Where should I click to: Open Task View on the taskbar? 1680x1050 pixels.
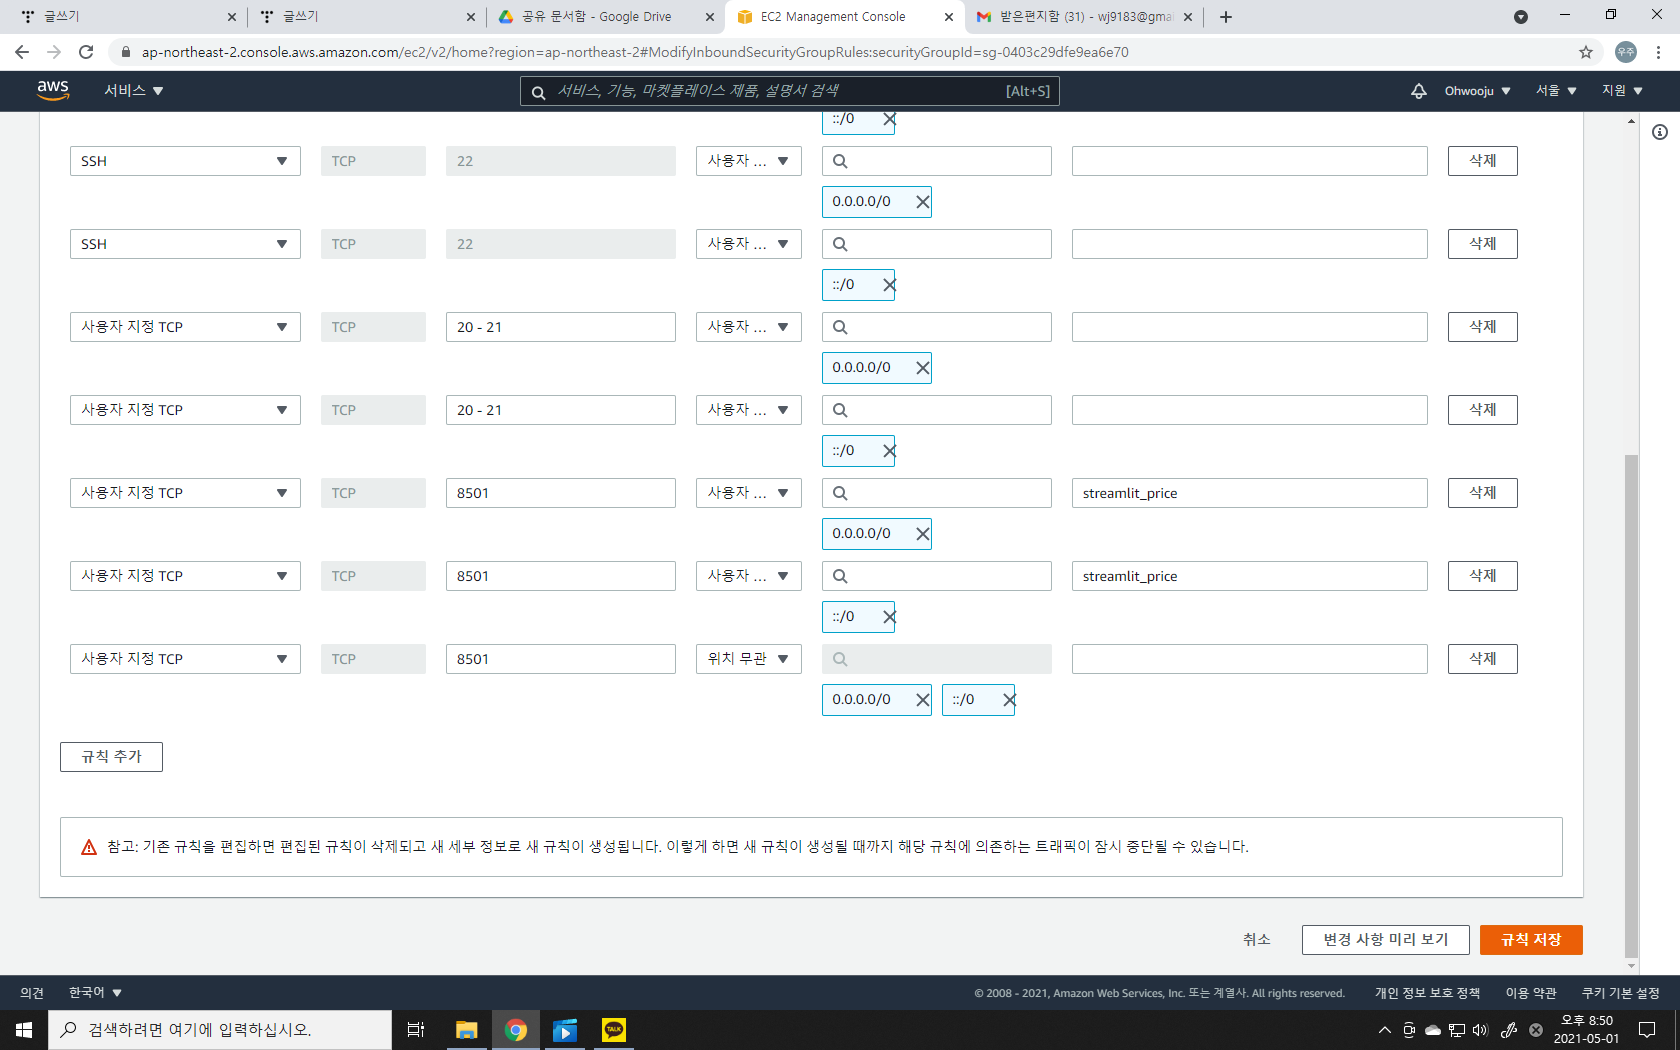(416, 1030)
